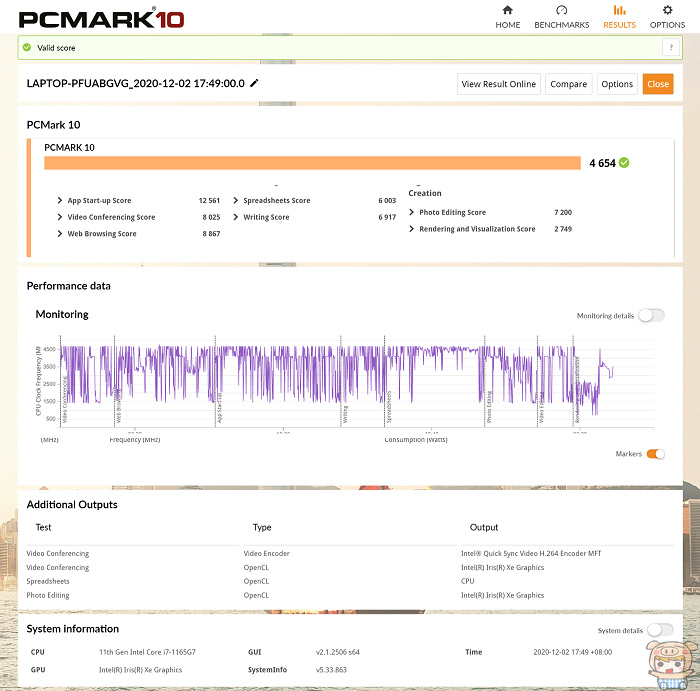Enable the Monitoring details toggle
This screenshot has width=700, height=691.
pos(651,315)
